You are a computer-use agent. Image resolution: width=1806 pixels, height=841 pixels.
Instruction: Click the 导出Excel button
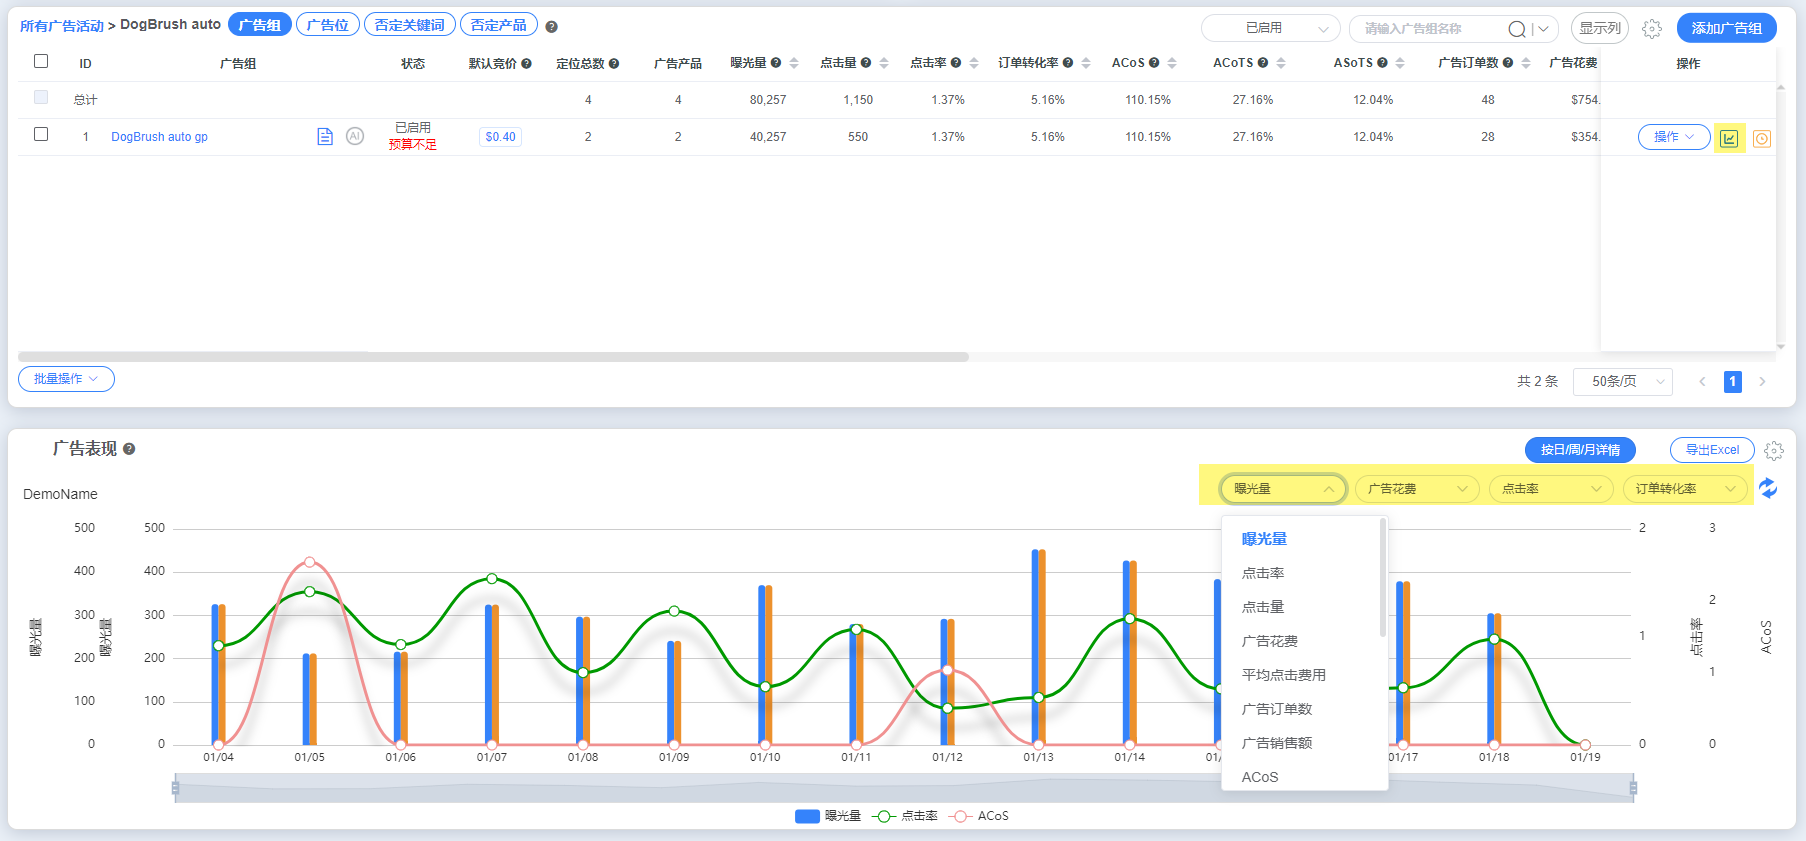pos(1712,450)
